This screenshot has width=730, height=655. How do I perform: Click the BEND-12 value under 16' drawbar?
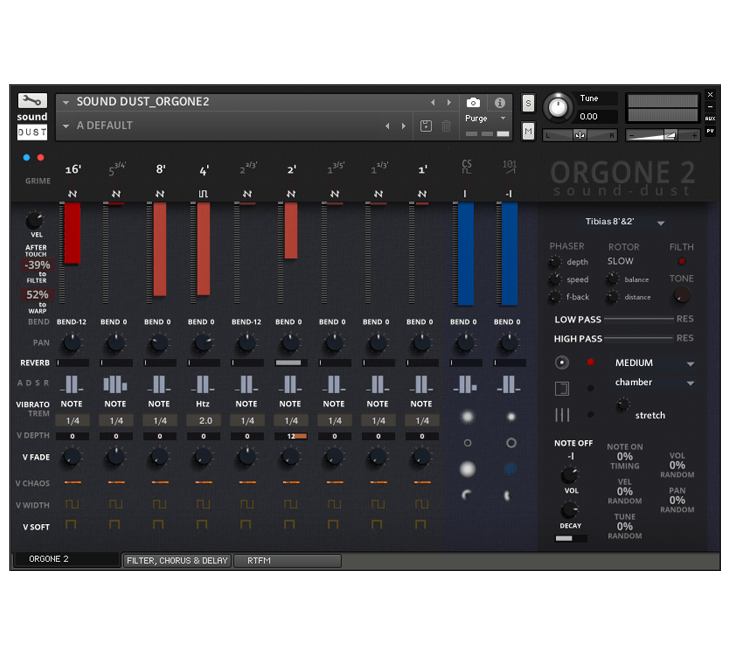point(72,322)
